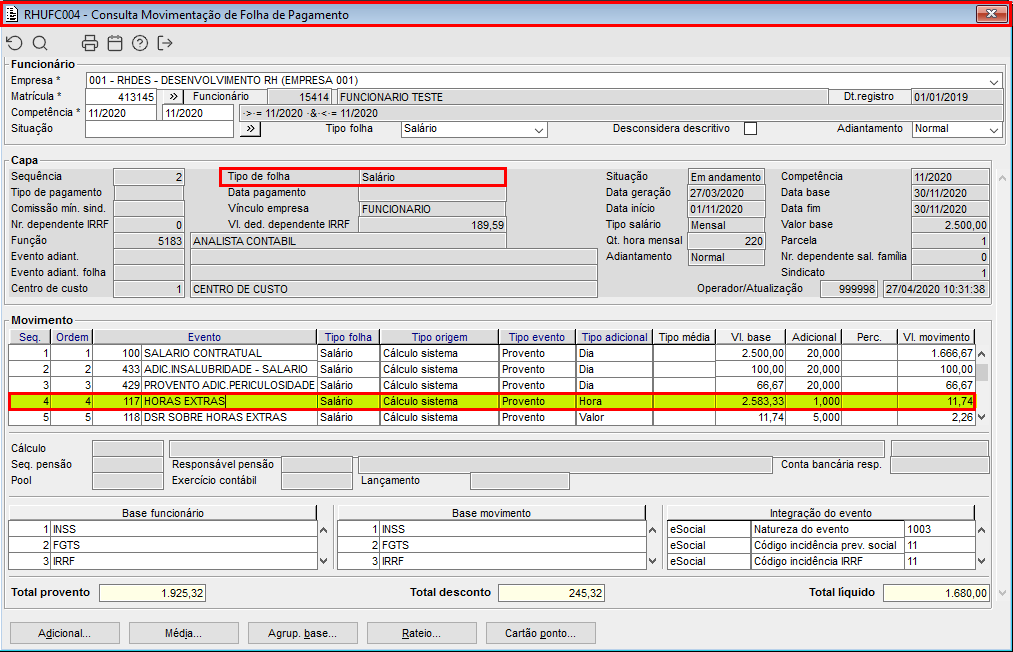Click the Adicional... button

tap(65, 633)
